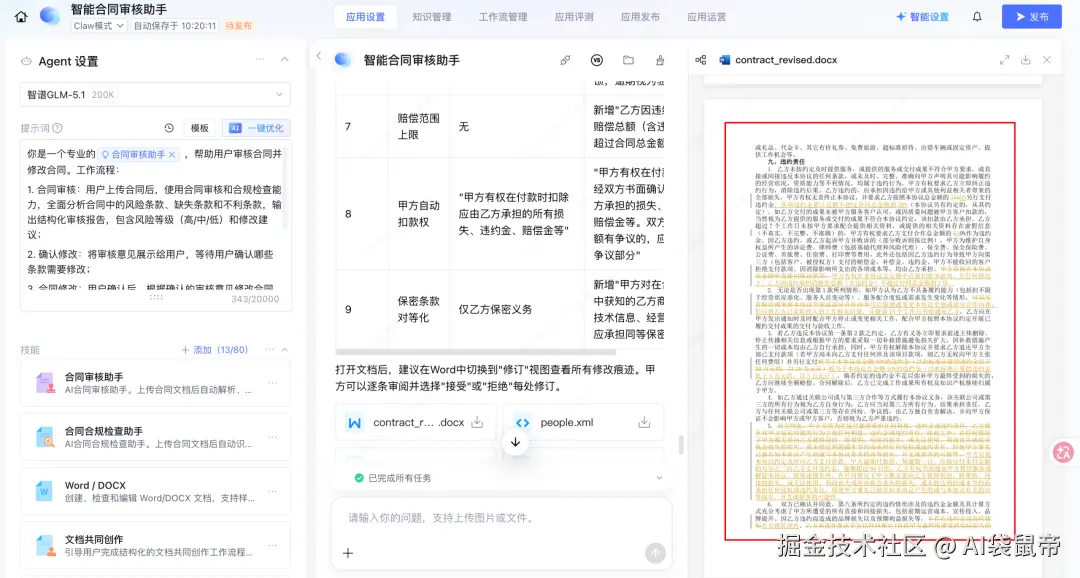The height and width of the screenshot is (578, 1080).
Task: Open the notification bell
Action: point(977,17)
